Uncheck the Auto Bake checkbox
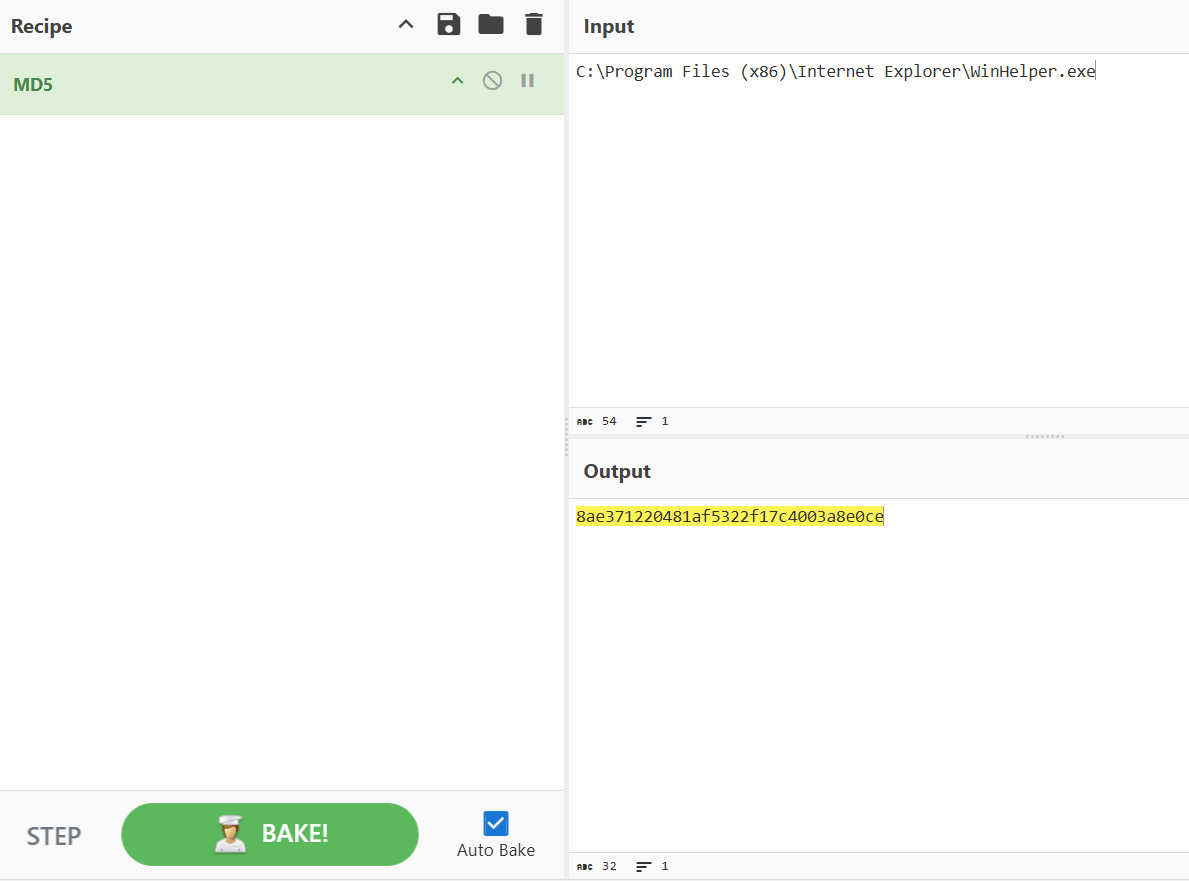 coord(496,823)
